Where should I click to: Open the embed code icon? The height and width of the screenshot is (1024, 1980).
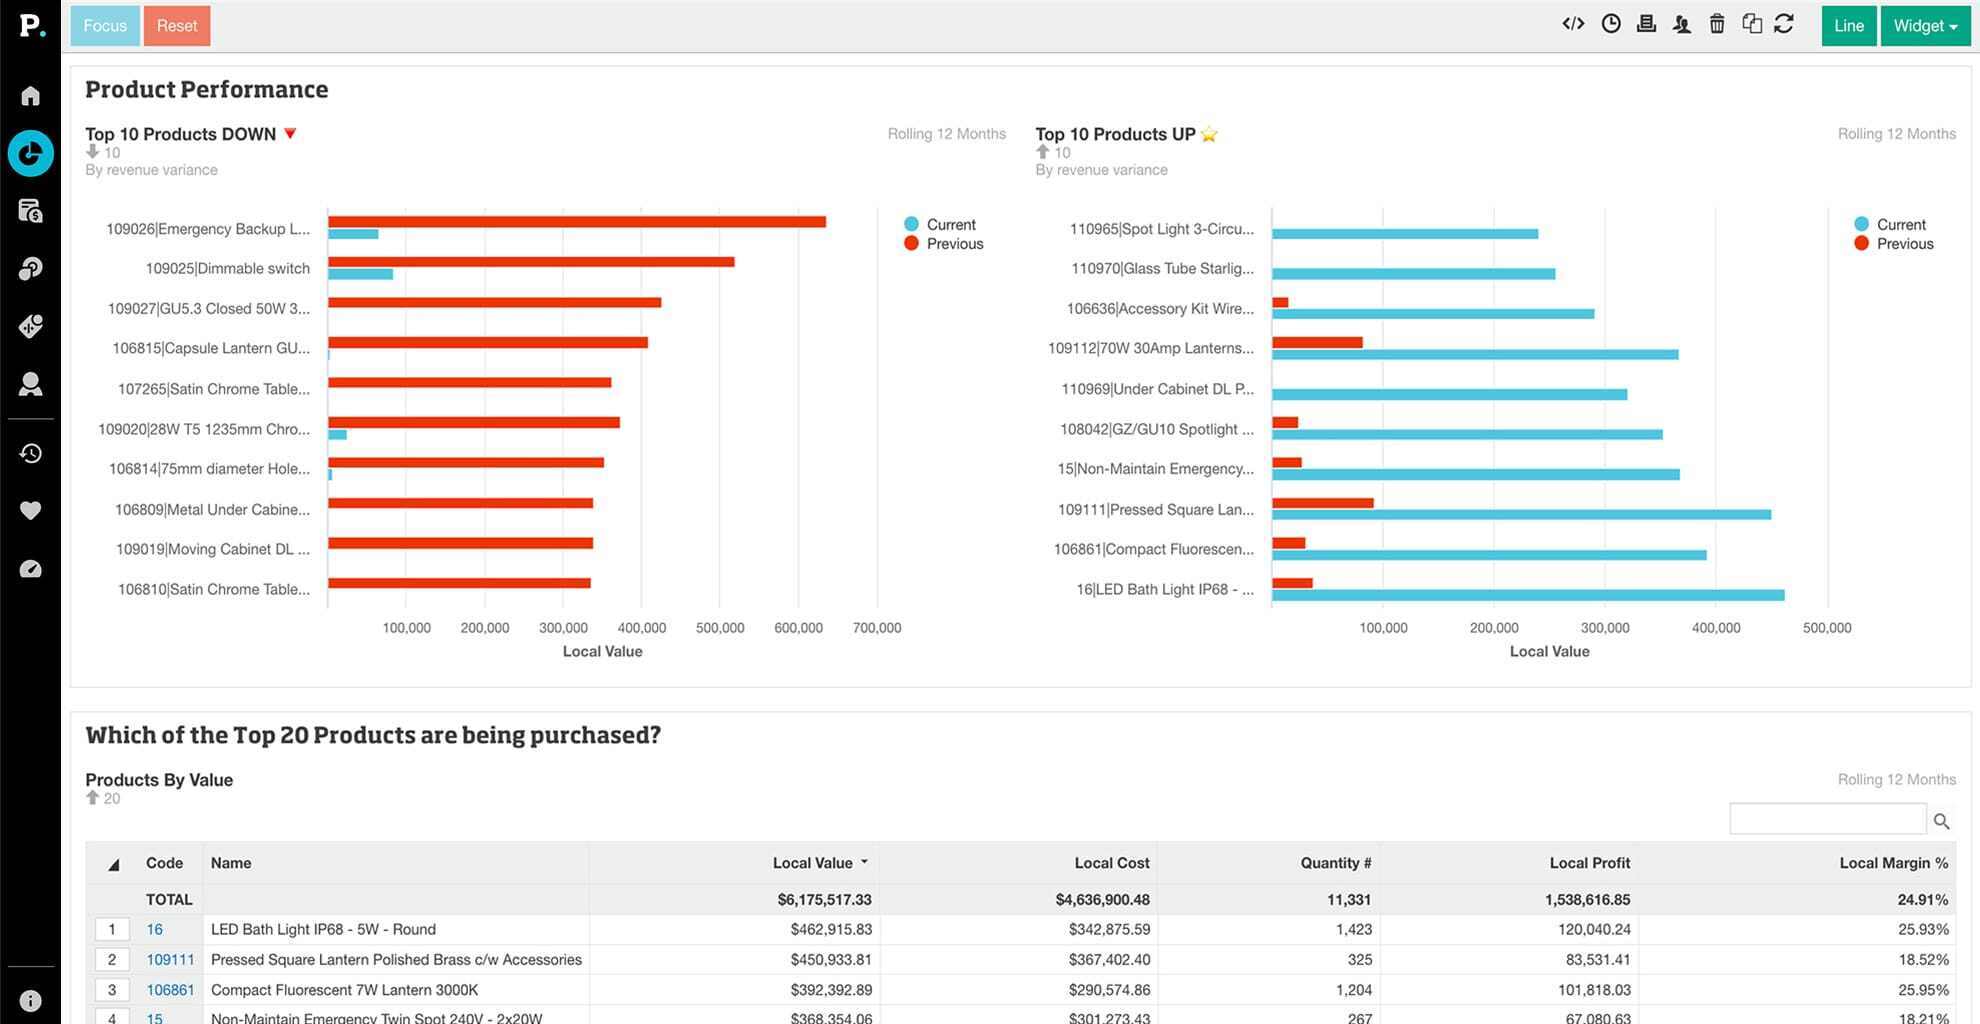point(1573,24)
